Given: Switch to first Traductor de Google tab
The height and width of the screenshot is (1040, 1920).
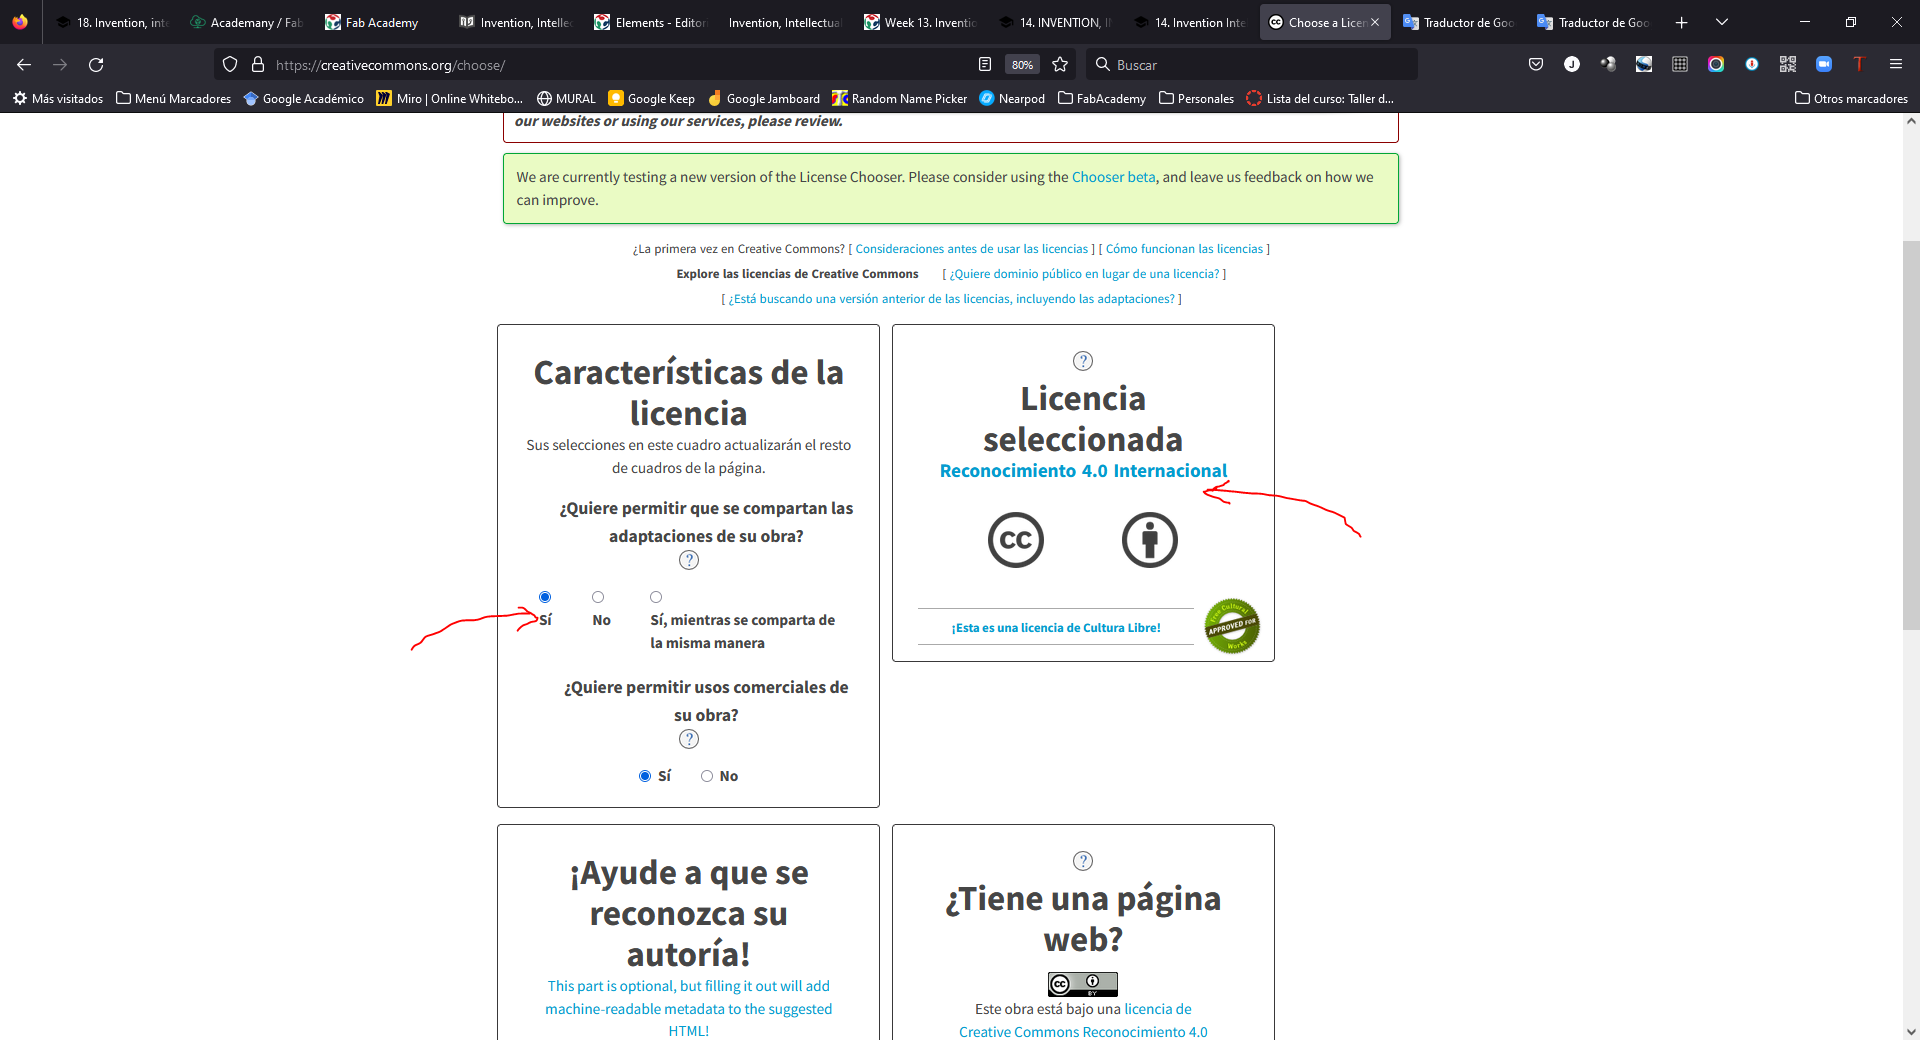Looking at the screenshot, I should click(1460, 22).
